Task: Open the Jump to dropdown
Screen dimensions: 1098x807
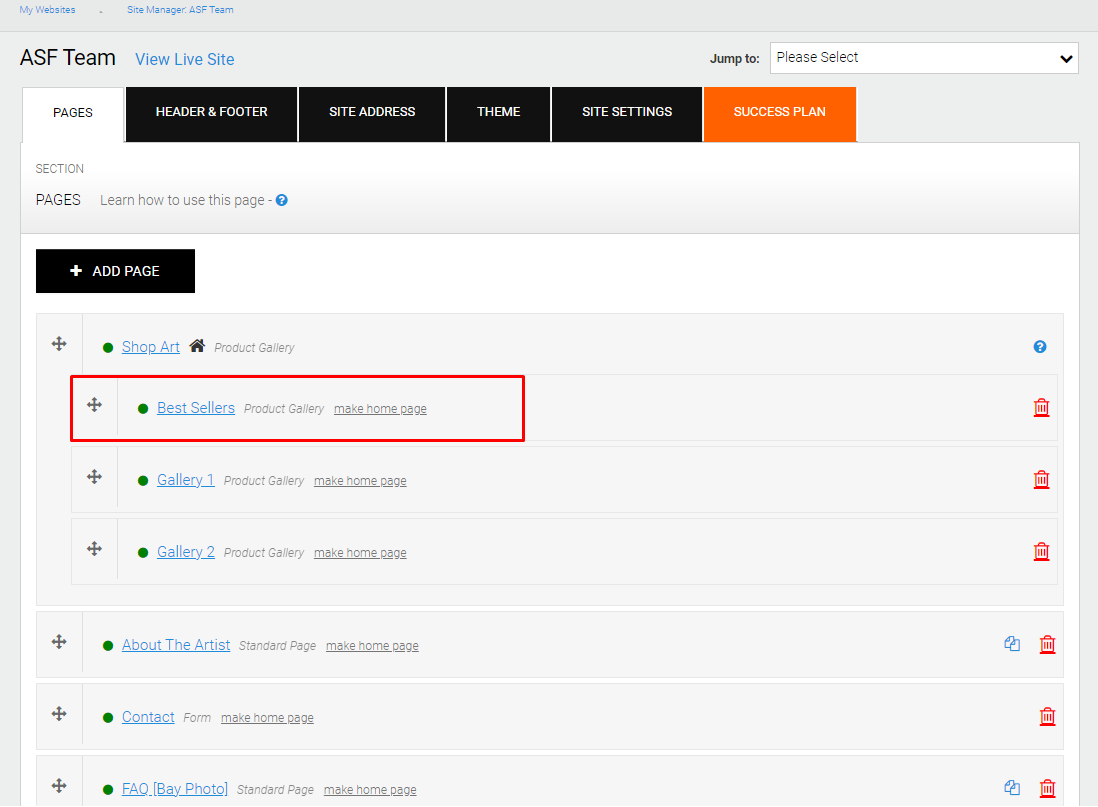Action: (924, 58)
